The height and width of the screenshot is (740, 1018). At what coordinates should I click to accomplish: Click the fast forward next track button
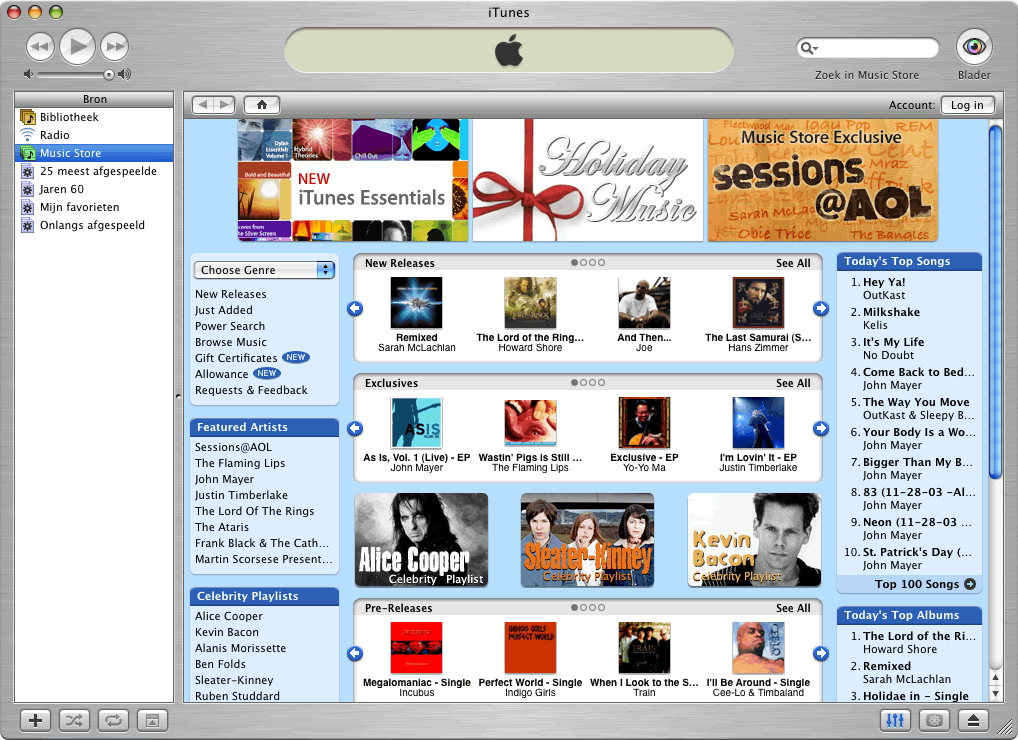tap(115, 46)
